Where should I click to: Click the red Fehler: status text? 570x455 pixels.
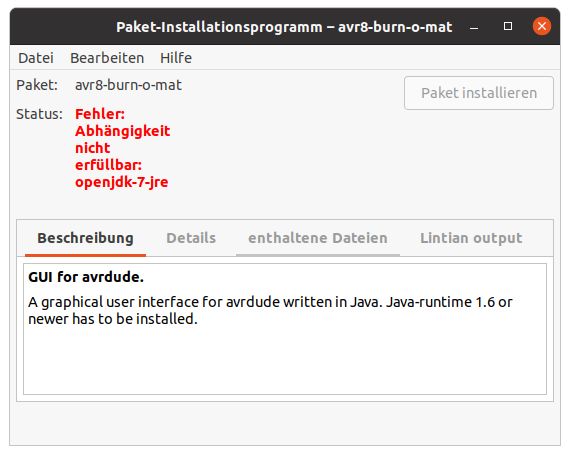click(100, 114)
